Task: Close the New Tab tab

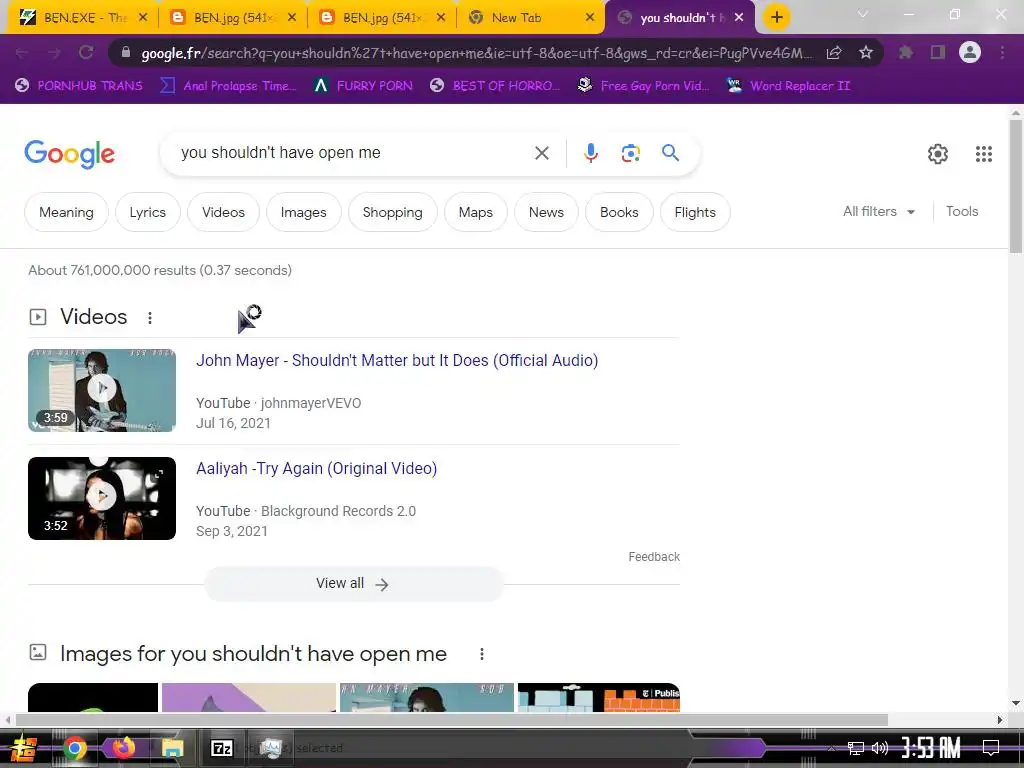Action: click(590, 18)
